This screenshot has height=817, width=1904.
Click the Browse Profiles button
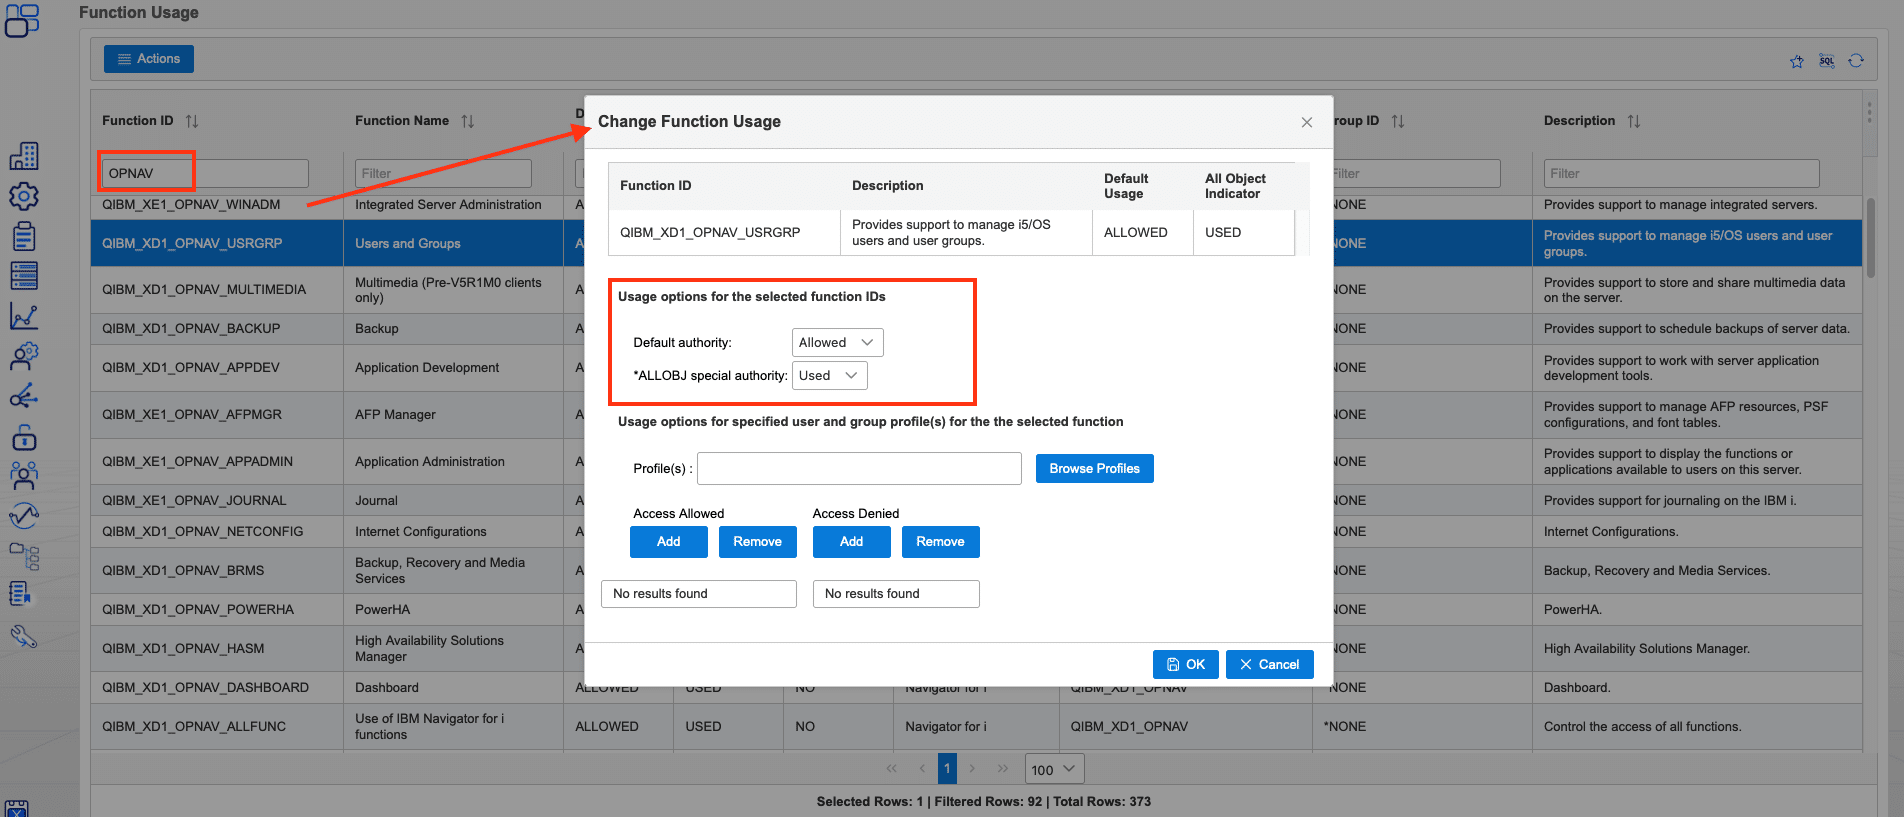pos(1094,469)
